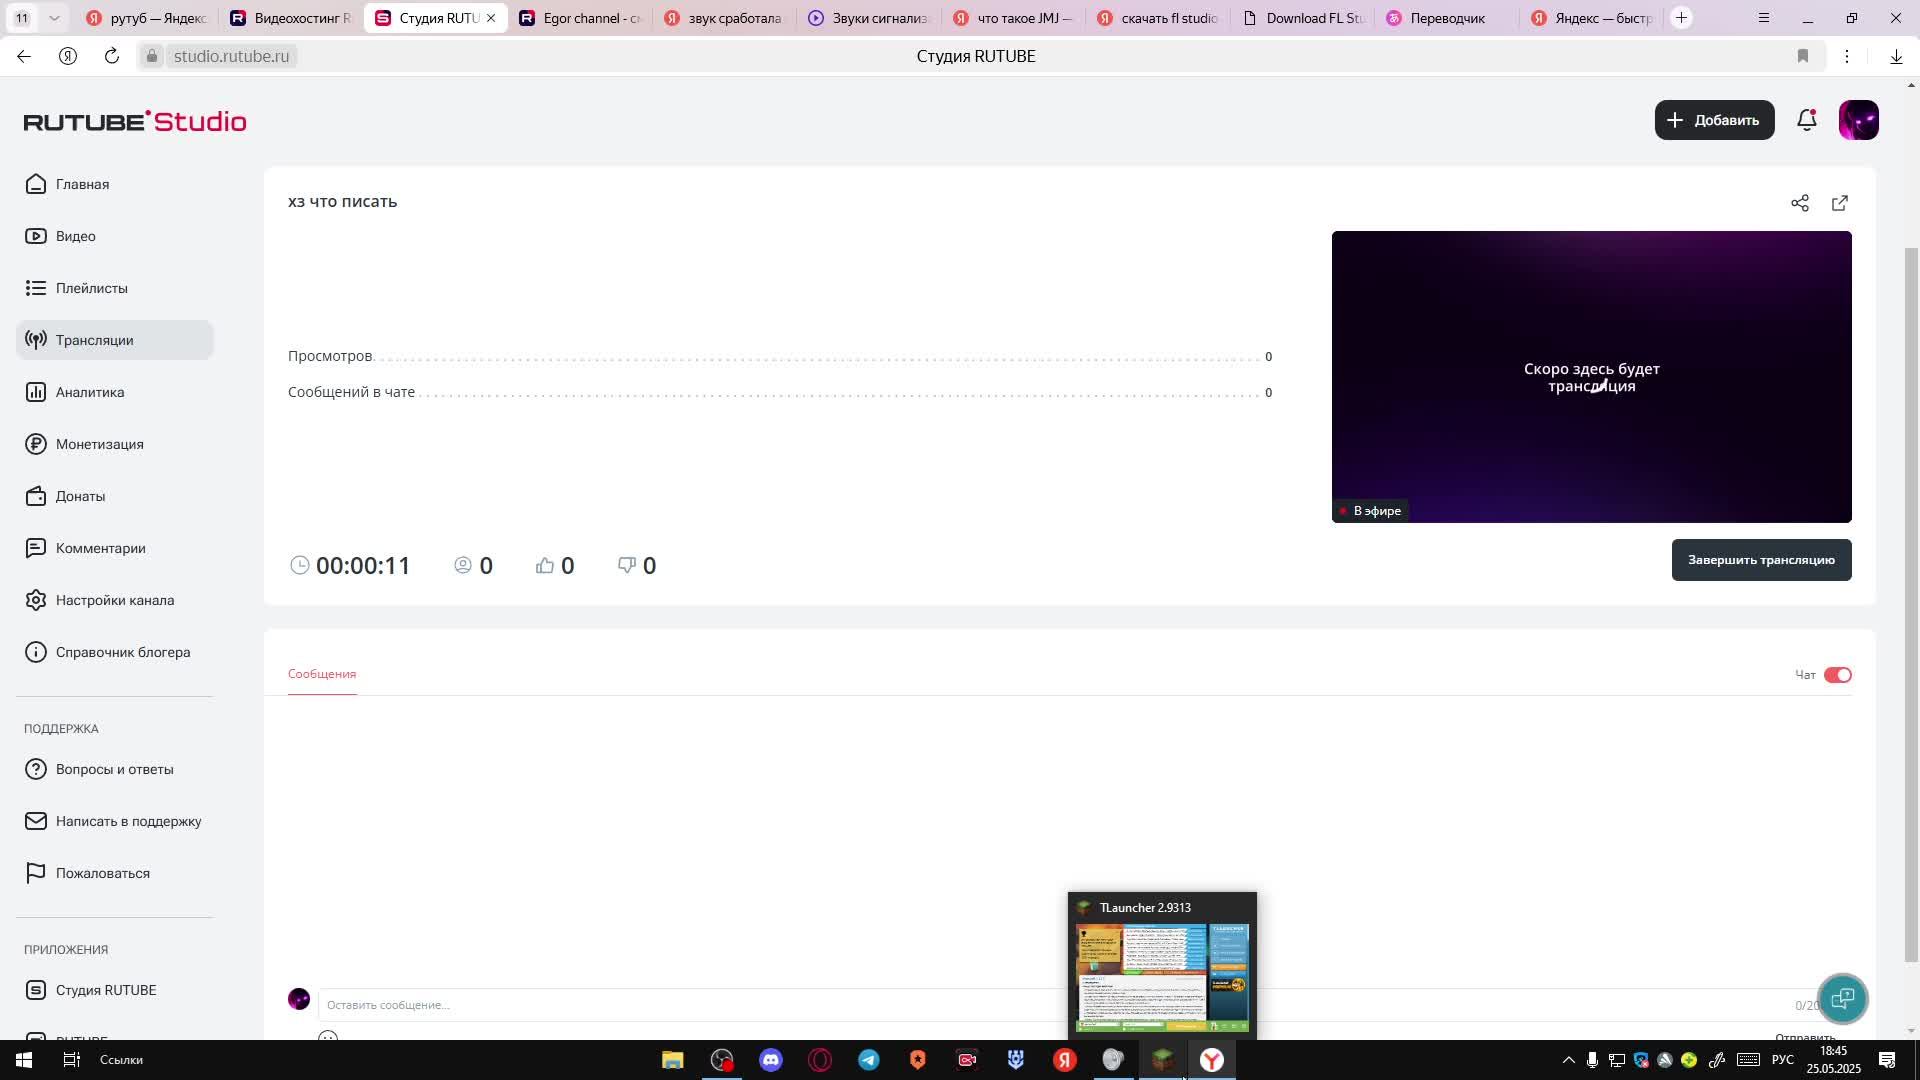Viewport: 1920px width, 1080px height.
Task: Open the browser main menu icon
Action: tap(1764, 18)
